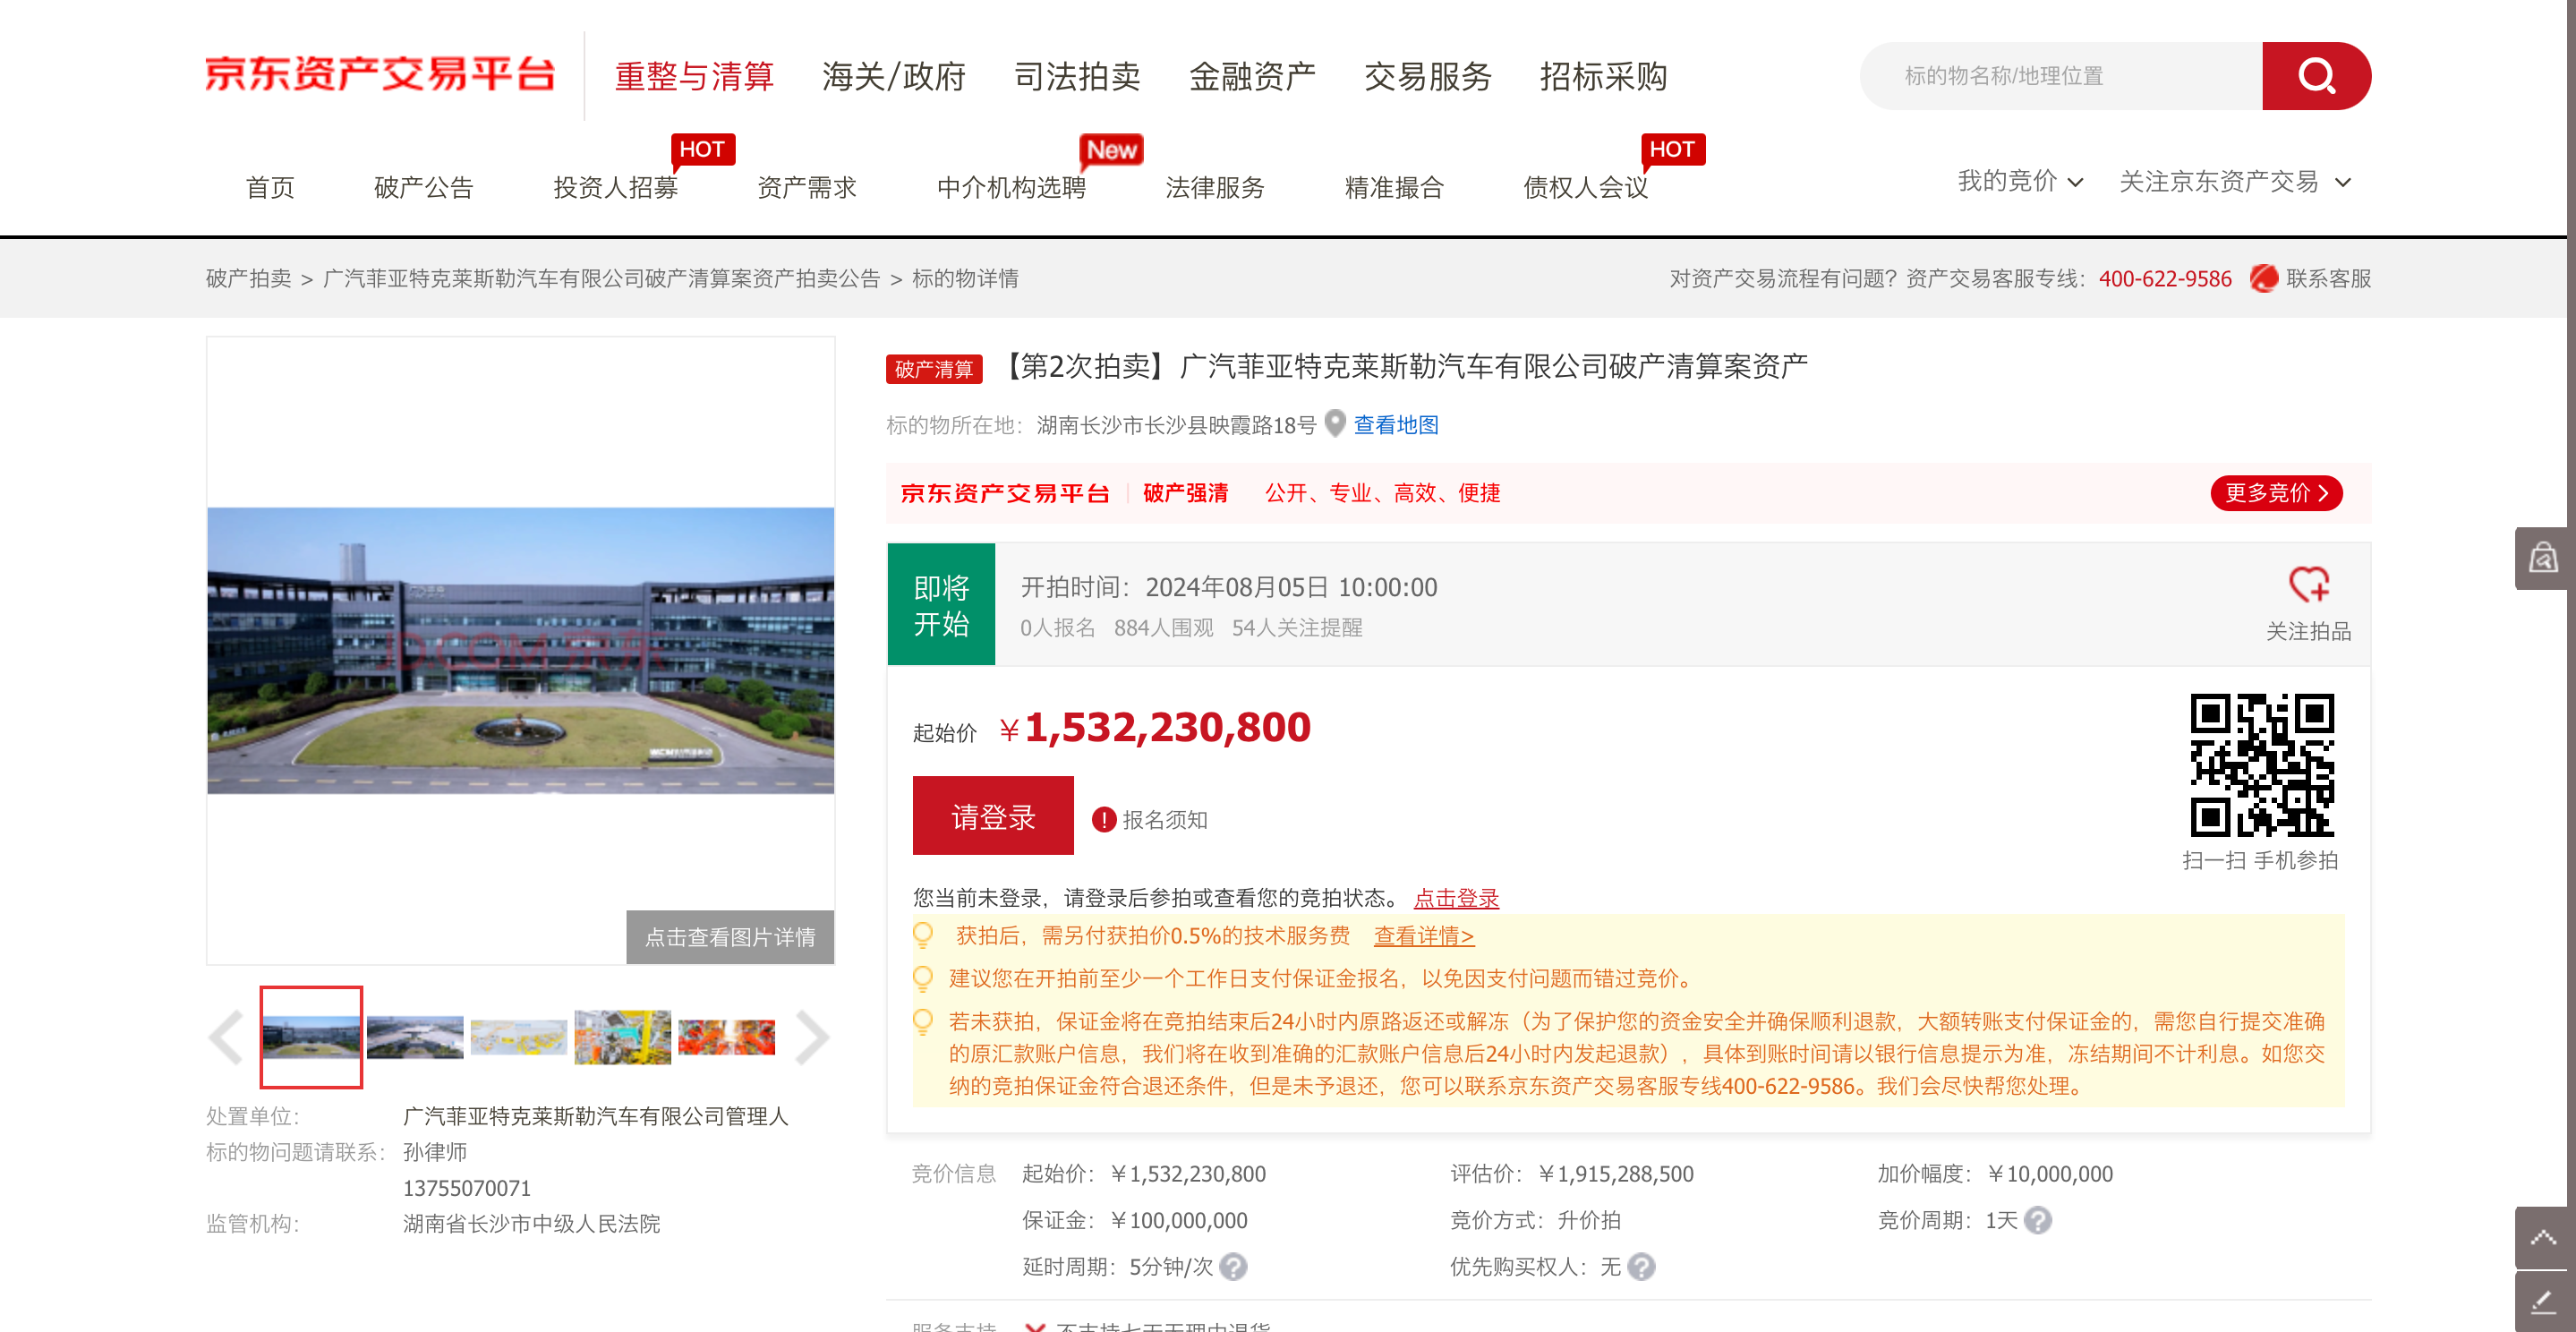
Task: Show next thumbnails with right arrow
Action: point(811,1037)
